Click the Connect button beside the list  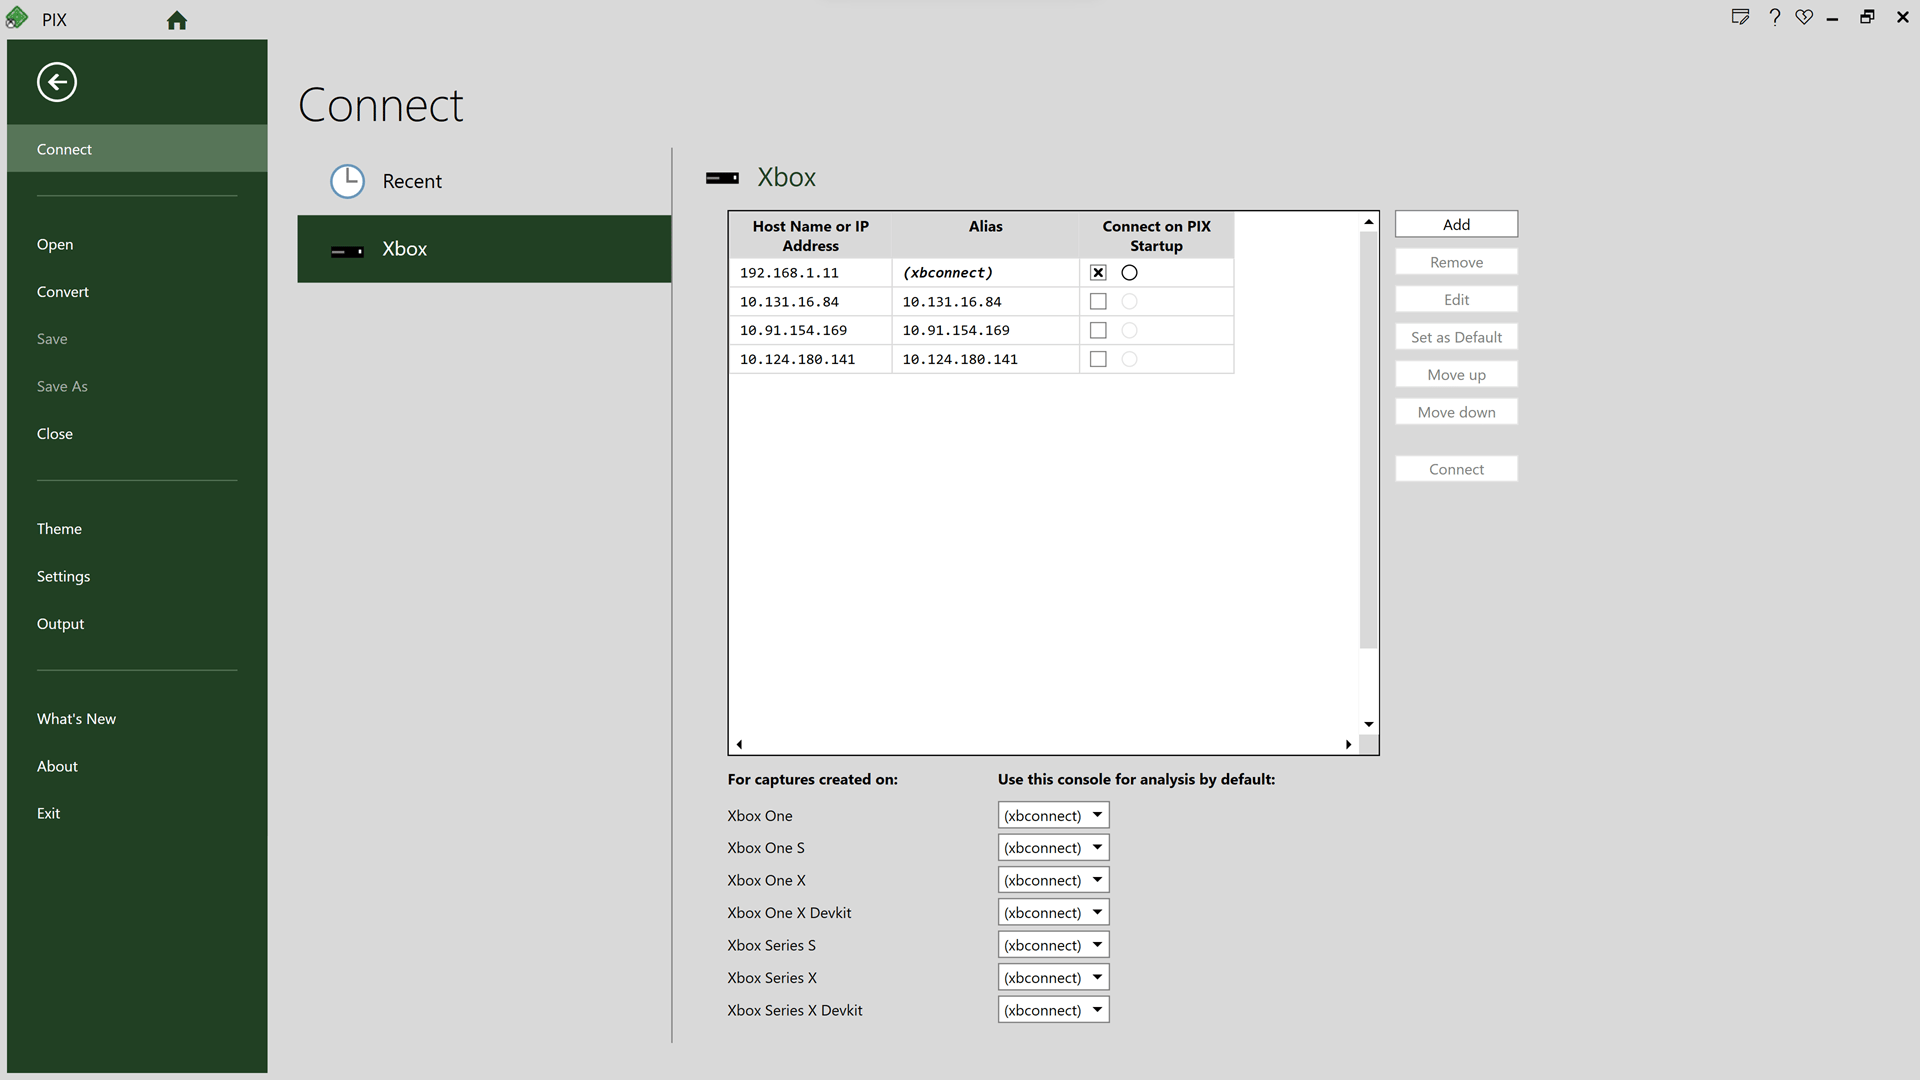click(1456, 470)
